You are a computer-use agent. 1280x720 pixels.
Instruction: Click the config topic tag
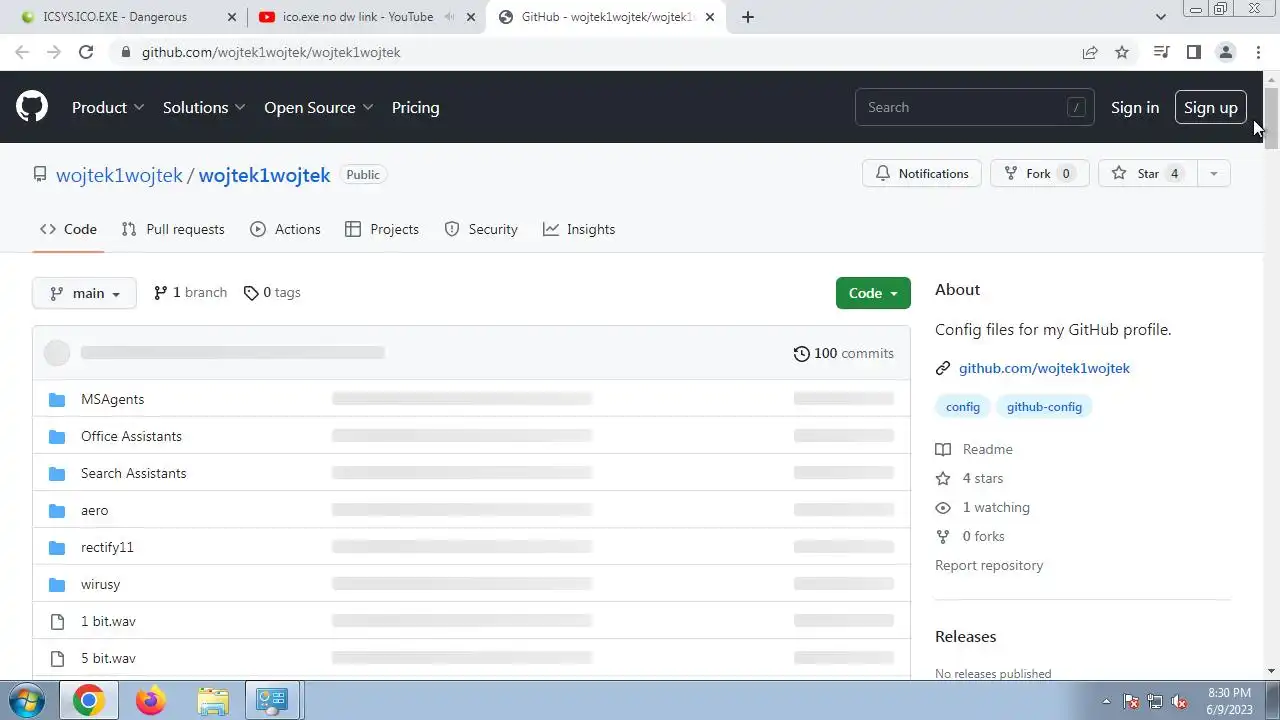(x=963, y=407)
